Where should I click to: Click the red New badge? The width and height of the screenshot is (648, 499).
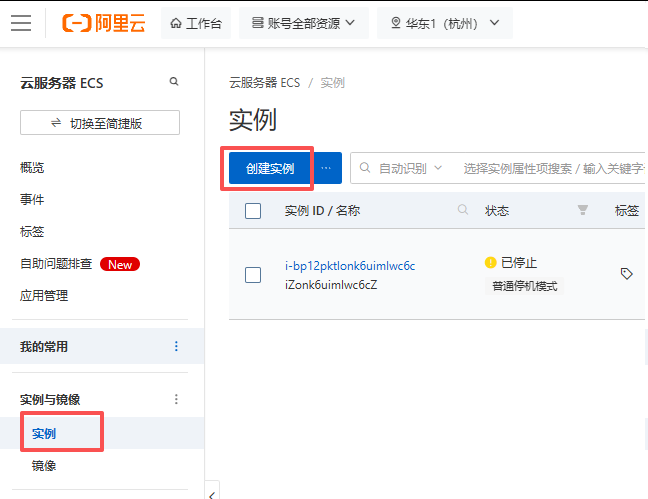coord(120,264)
